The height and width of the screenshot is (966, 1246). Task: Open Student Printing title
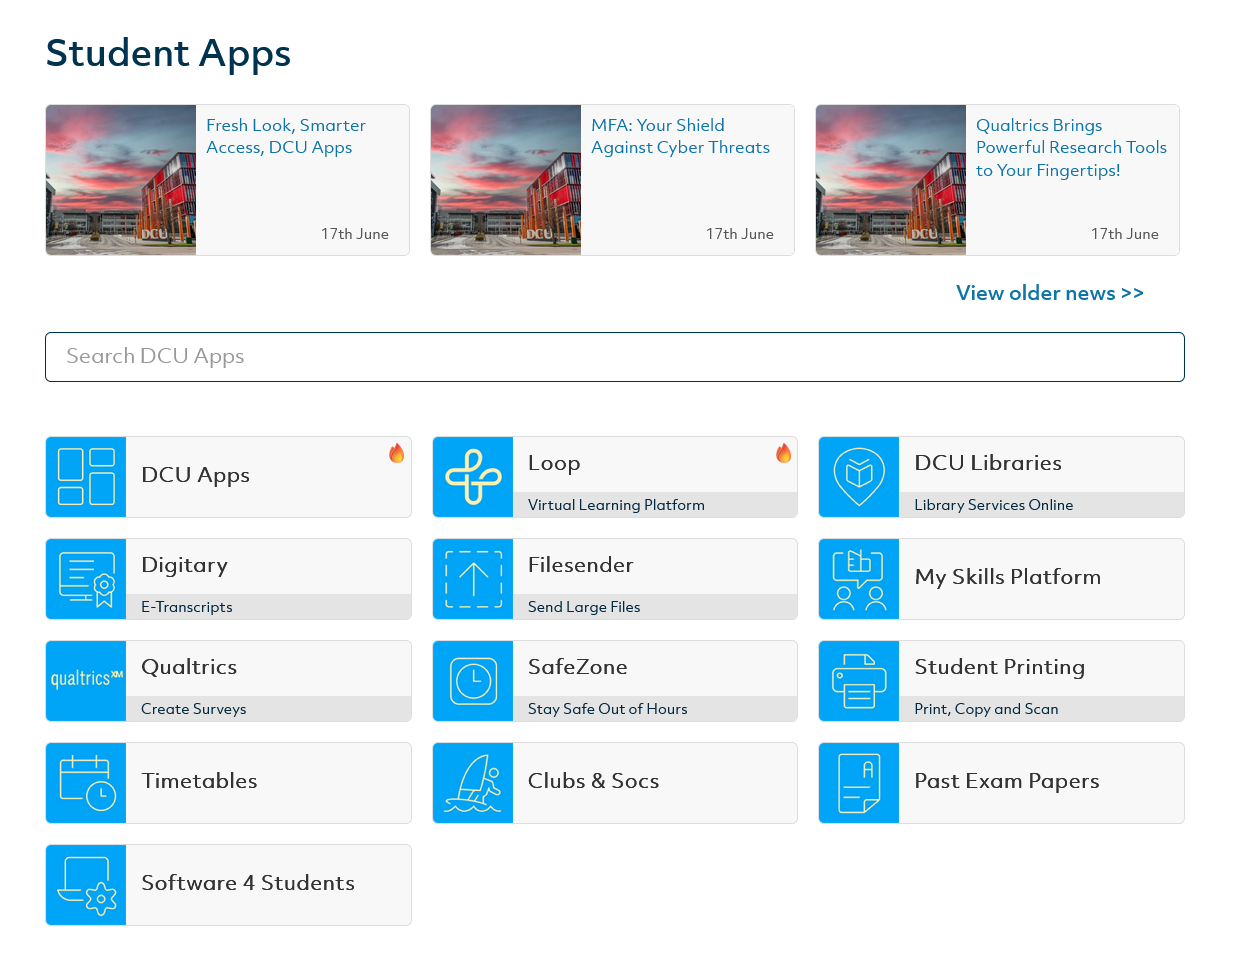click(1000, 667)
